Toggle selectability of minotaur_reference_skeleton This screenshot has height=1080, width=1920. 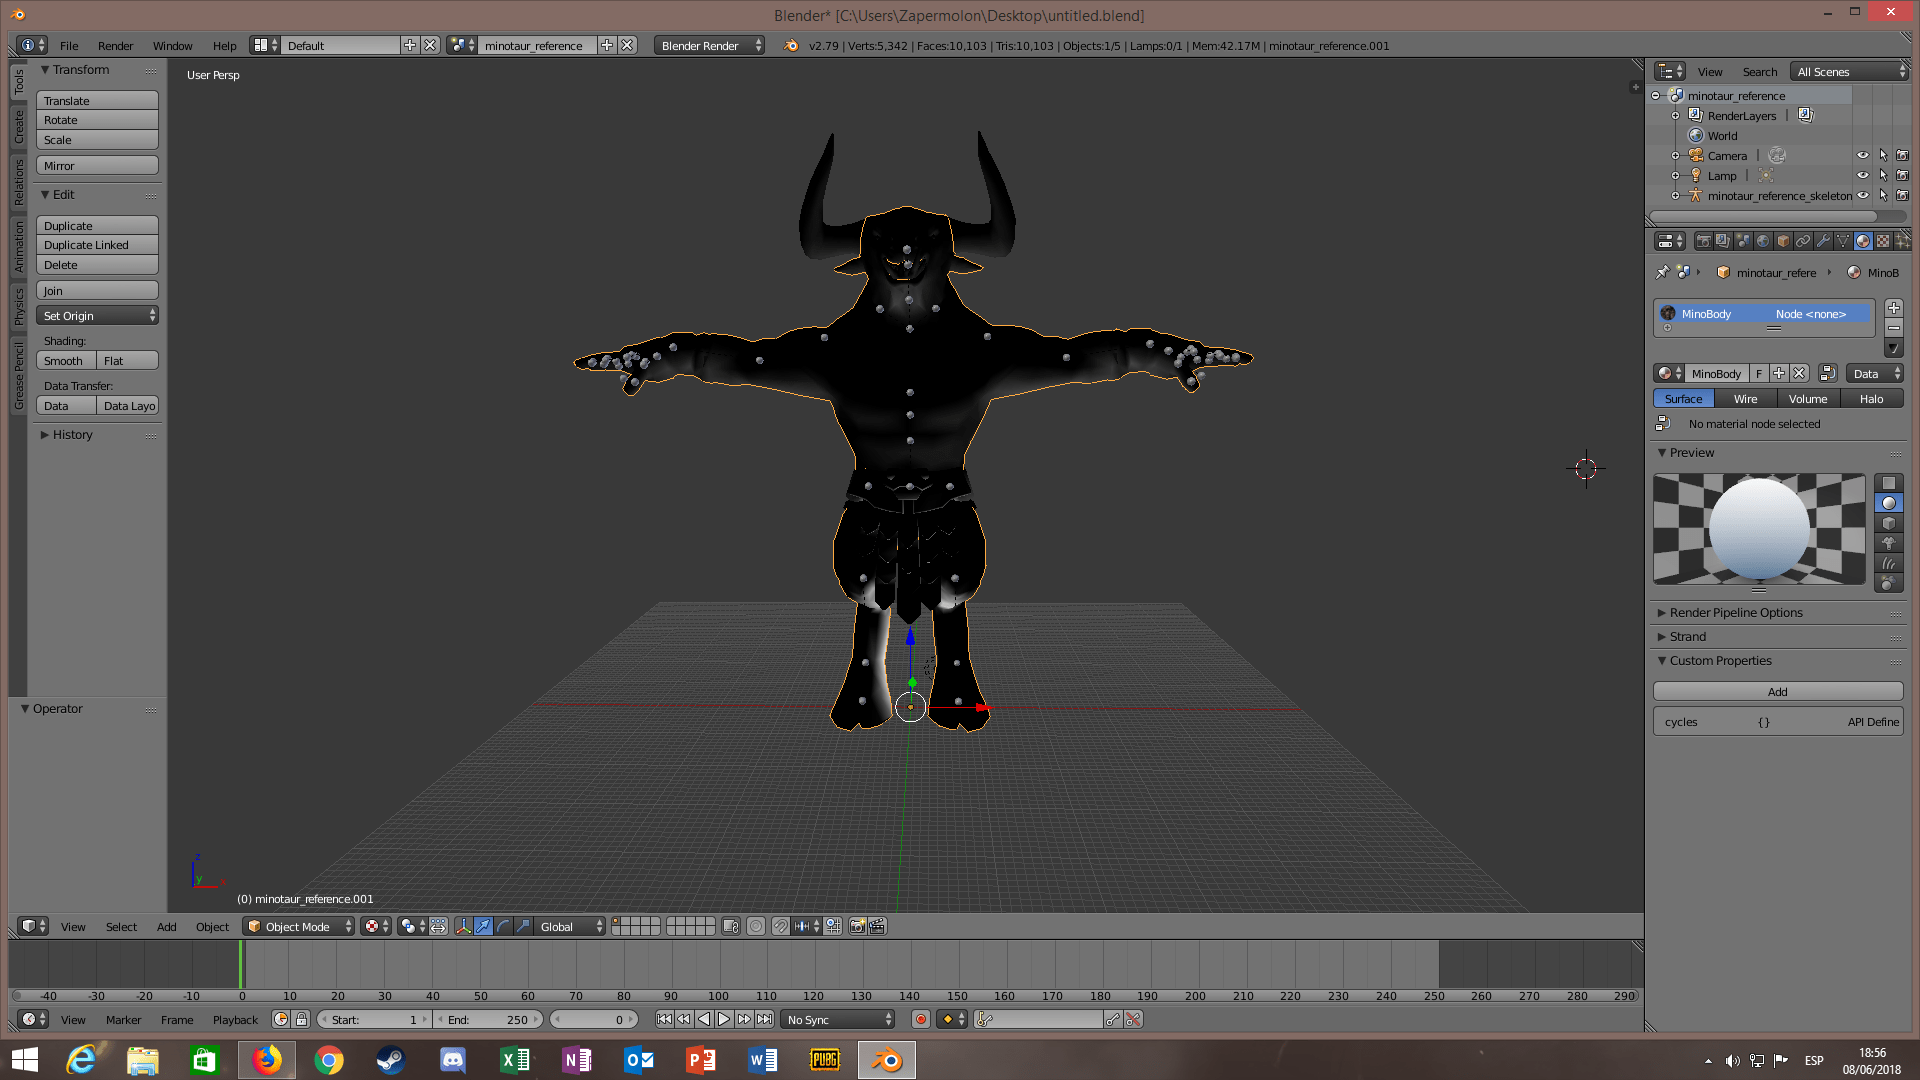pos(1882,195)
